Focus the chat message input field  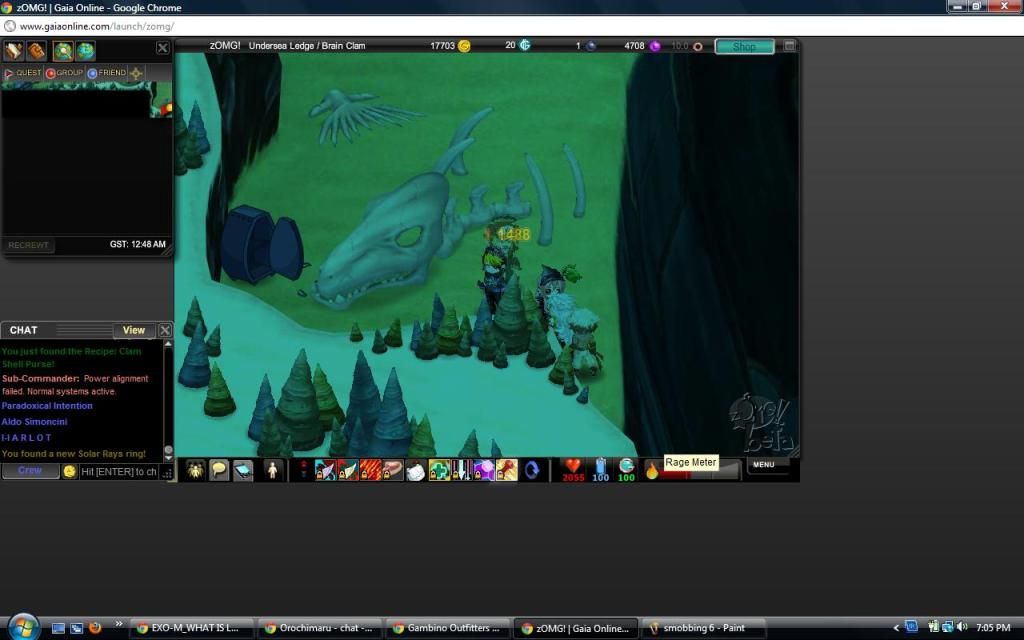coord(119,472)
